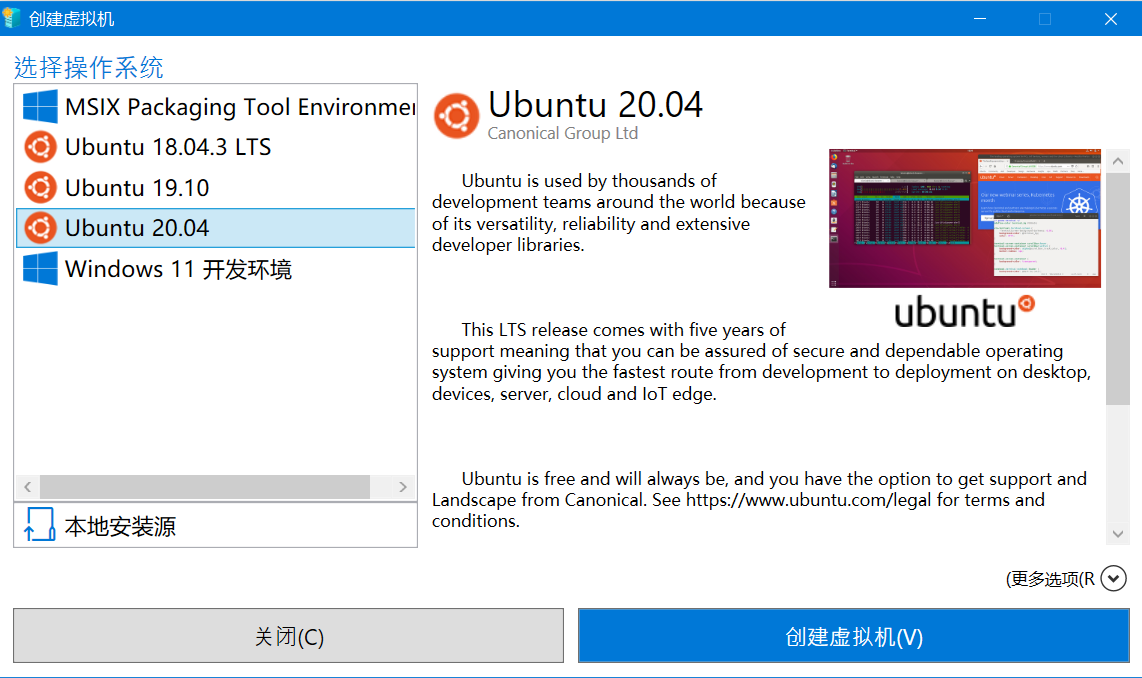Click the Windows icon for Windows 11 开发环境
The height and width of the screenshot is (678, 1142).
(38, 268)
